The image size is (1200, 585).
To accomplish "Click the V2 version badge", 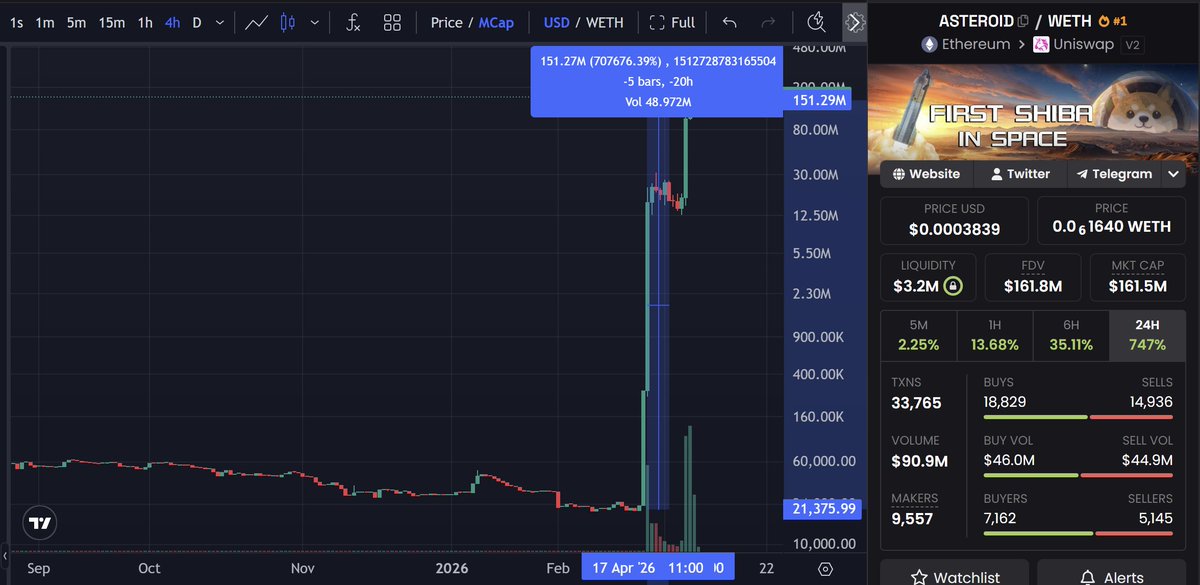I will pyautogui.click(x=1132, y=45).
